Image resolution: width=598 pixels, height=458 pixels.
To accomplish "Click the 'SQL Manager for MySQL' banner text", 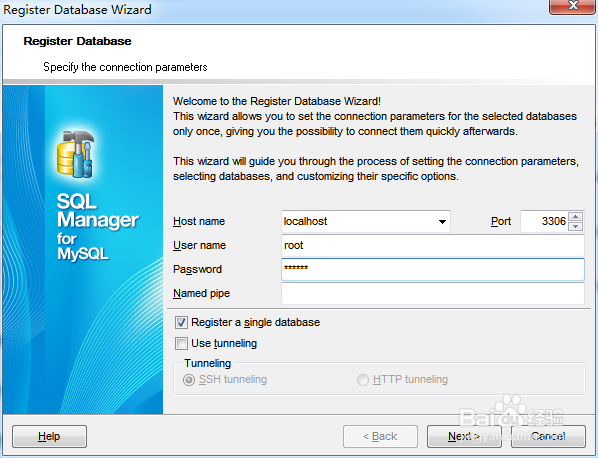I will point(98,227).
